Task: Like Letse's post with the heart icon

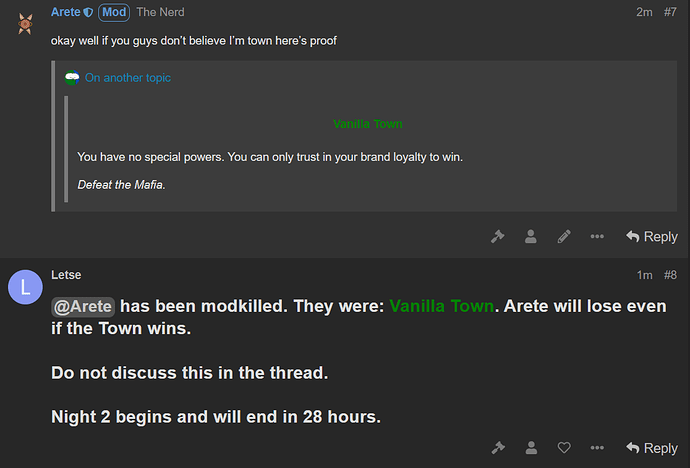Action: [x=564, y=448]
